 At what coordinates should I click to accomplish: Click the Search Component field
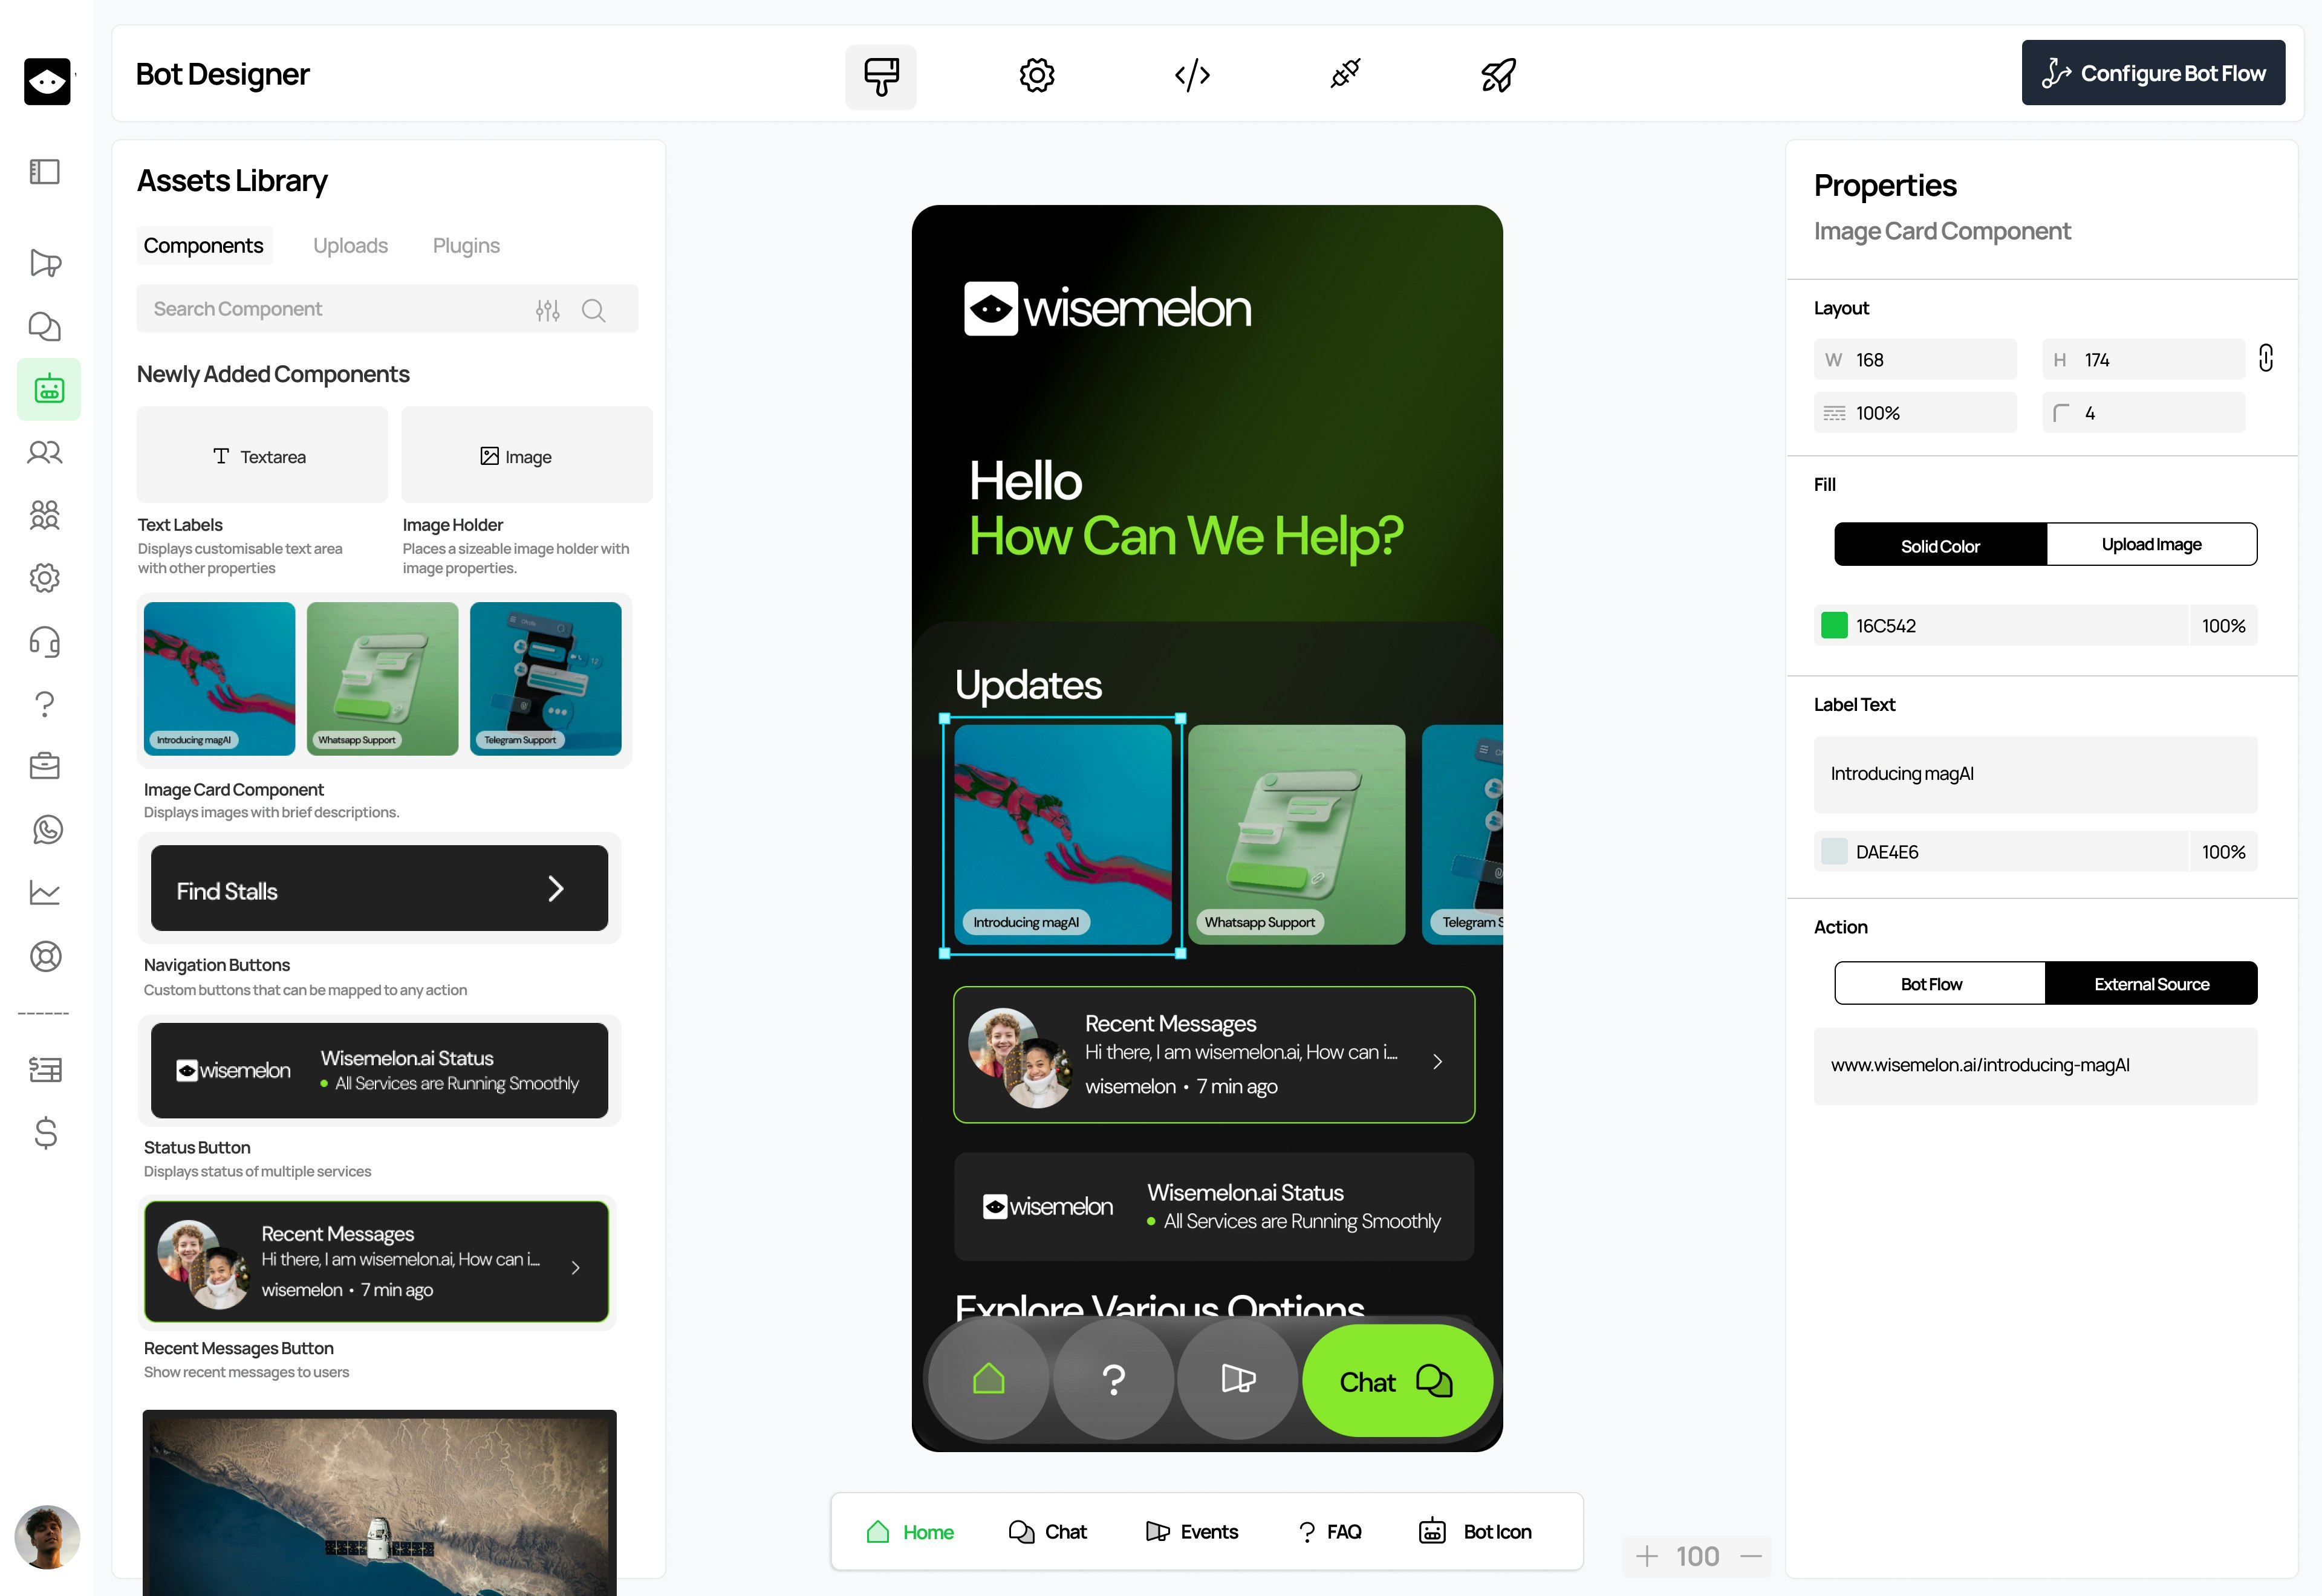[387, 309]
